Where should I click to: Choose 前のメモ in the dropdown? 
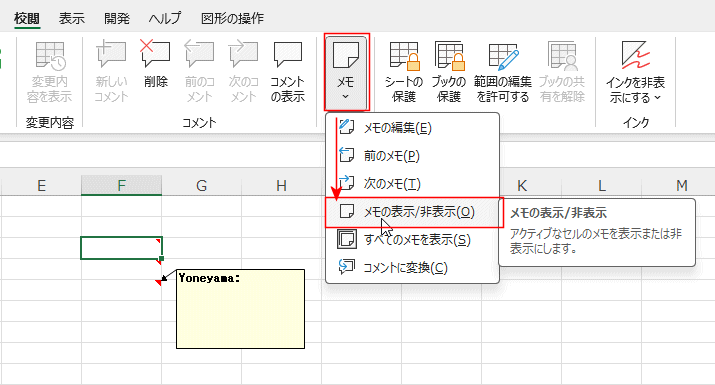412,156
